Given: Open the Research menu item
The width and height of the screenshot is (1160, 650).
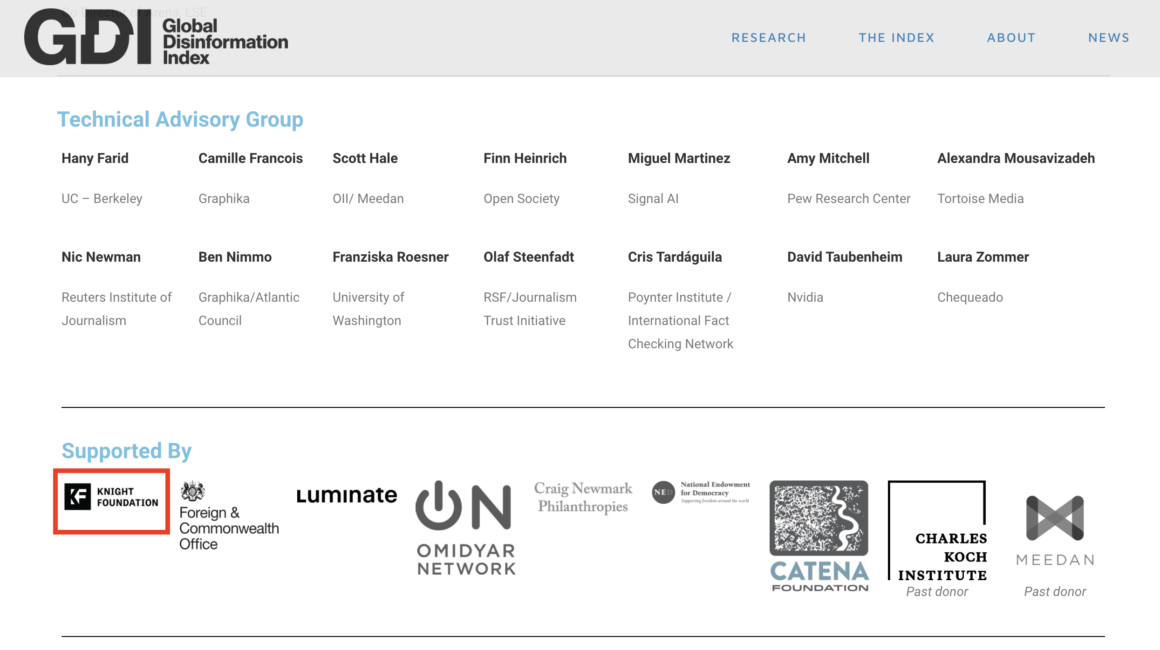Looking at the screenshot, I should click(768, 38).
